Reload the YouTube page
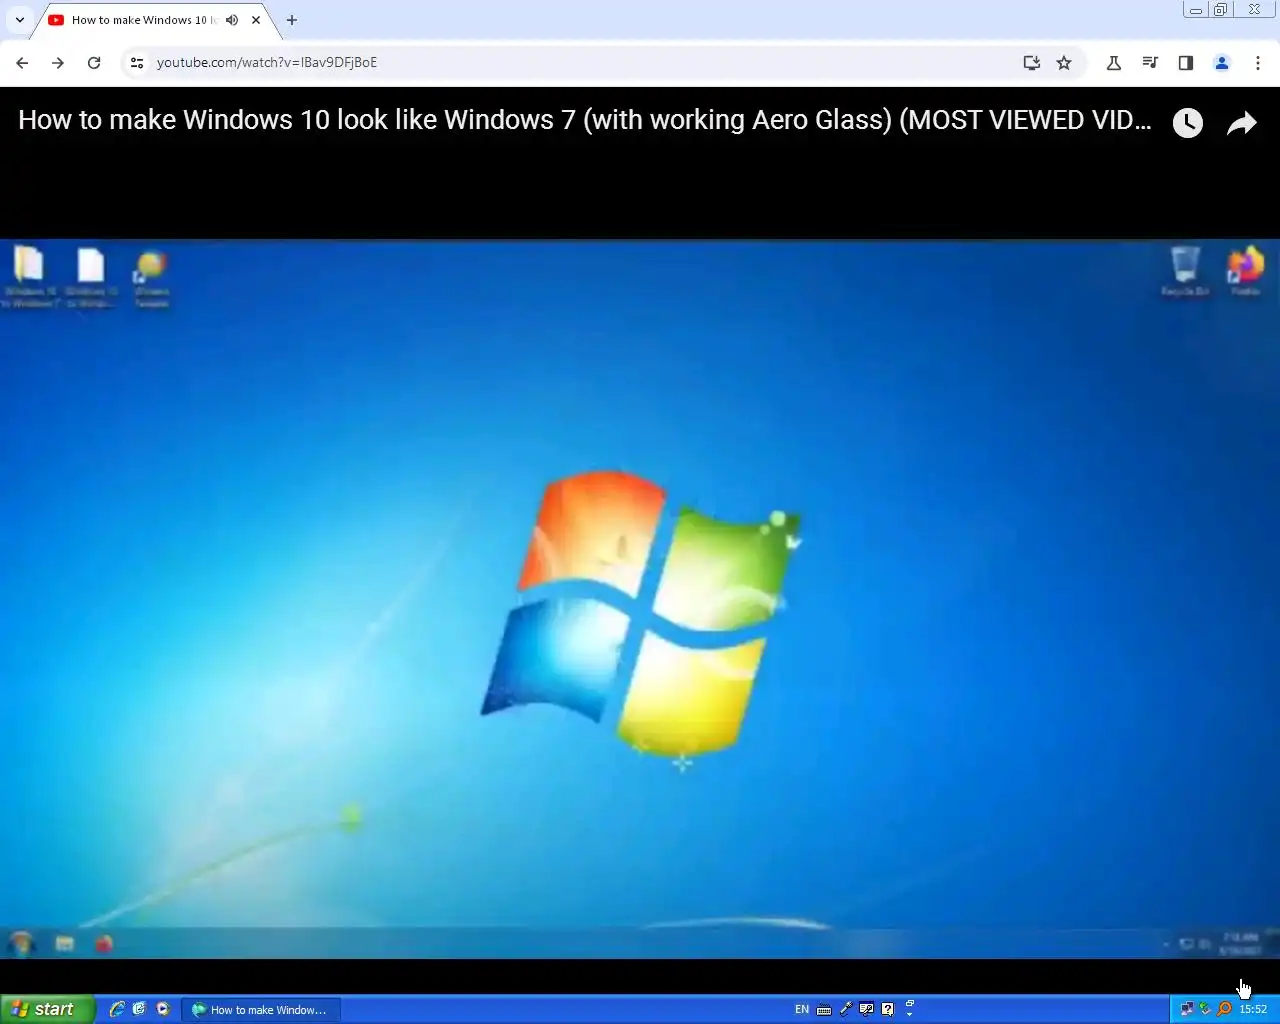Screen dimensions: 1280x1024 tap(94, 62)
